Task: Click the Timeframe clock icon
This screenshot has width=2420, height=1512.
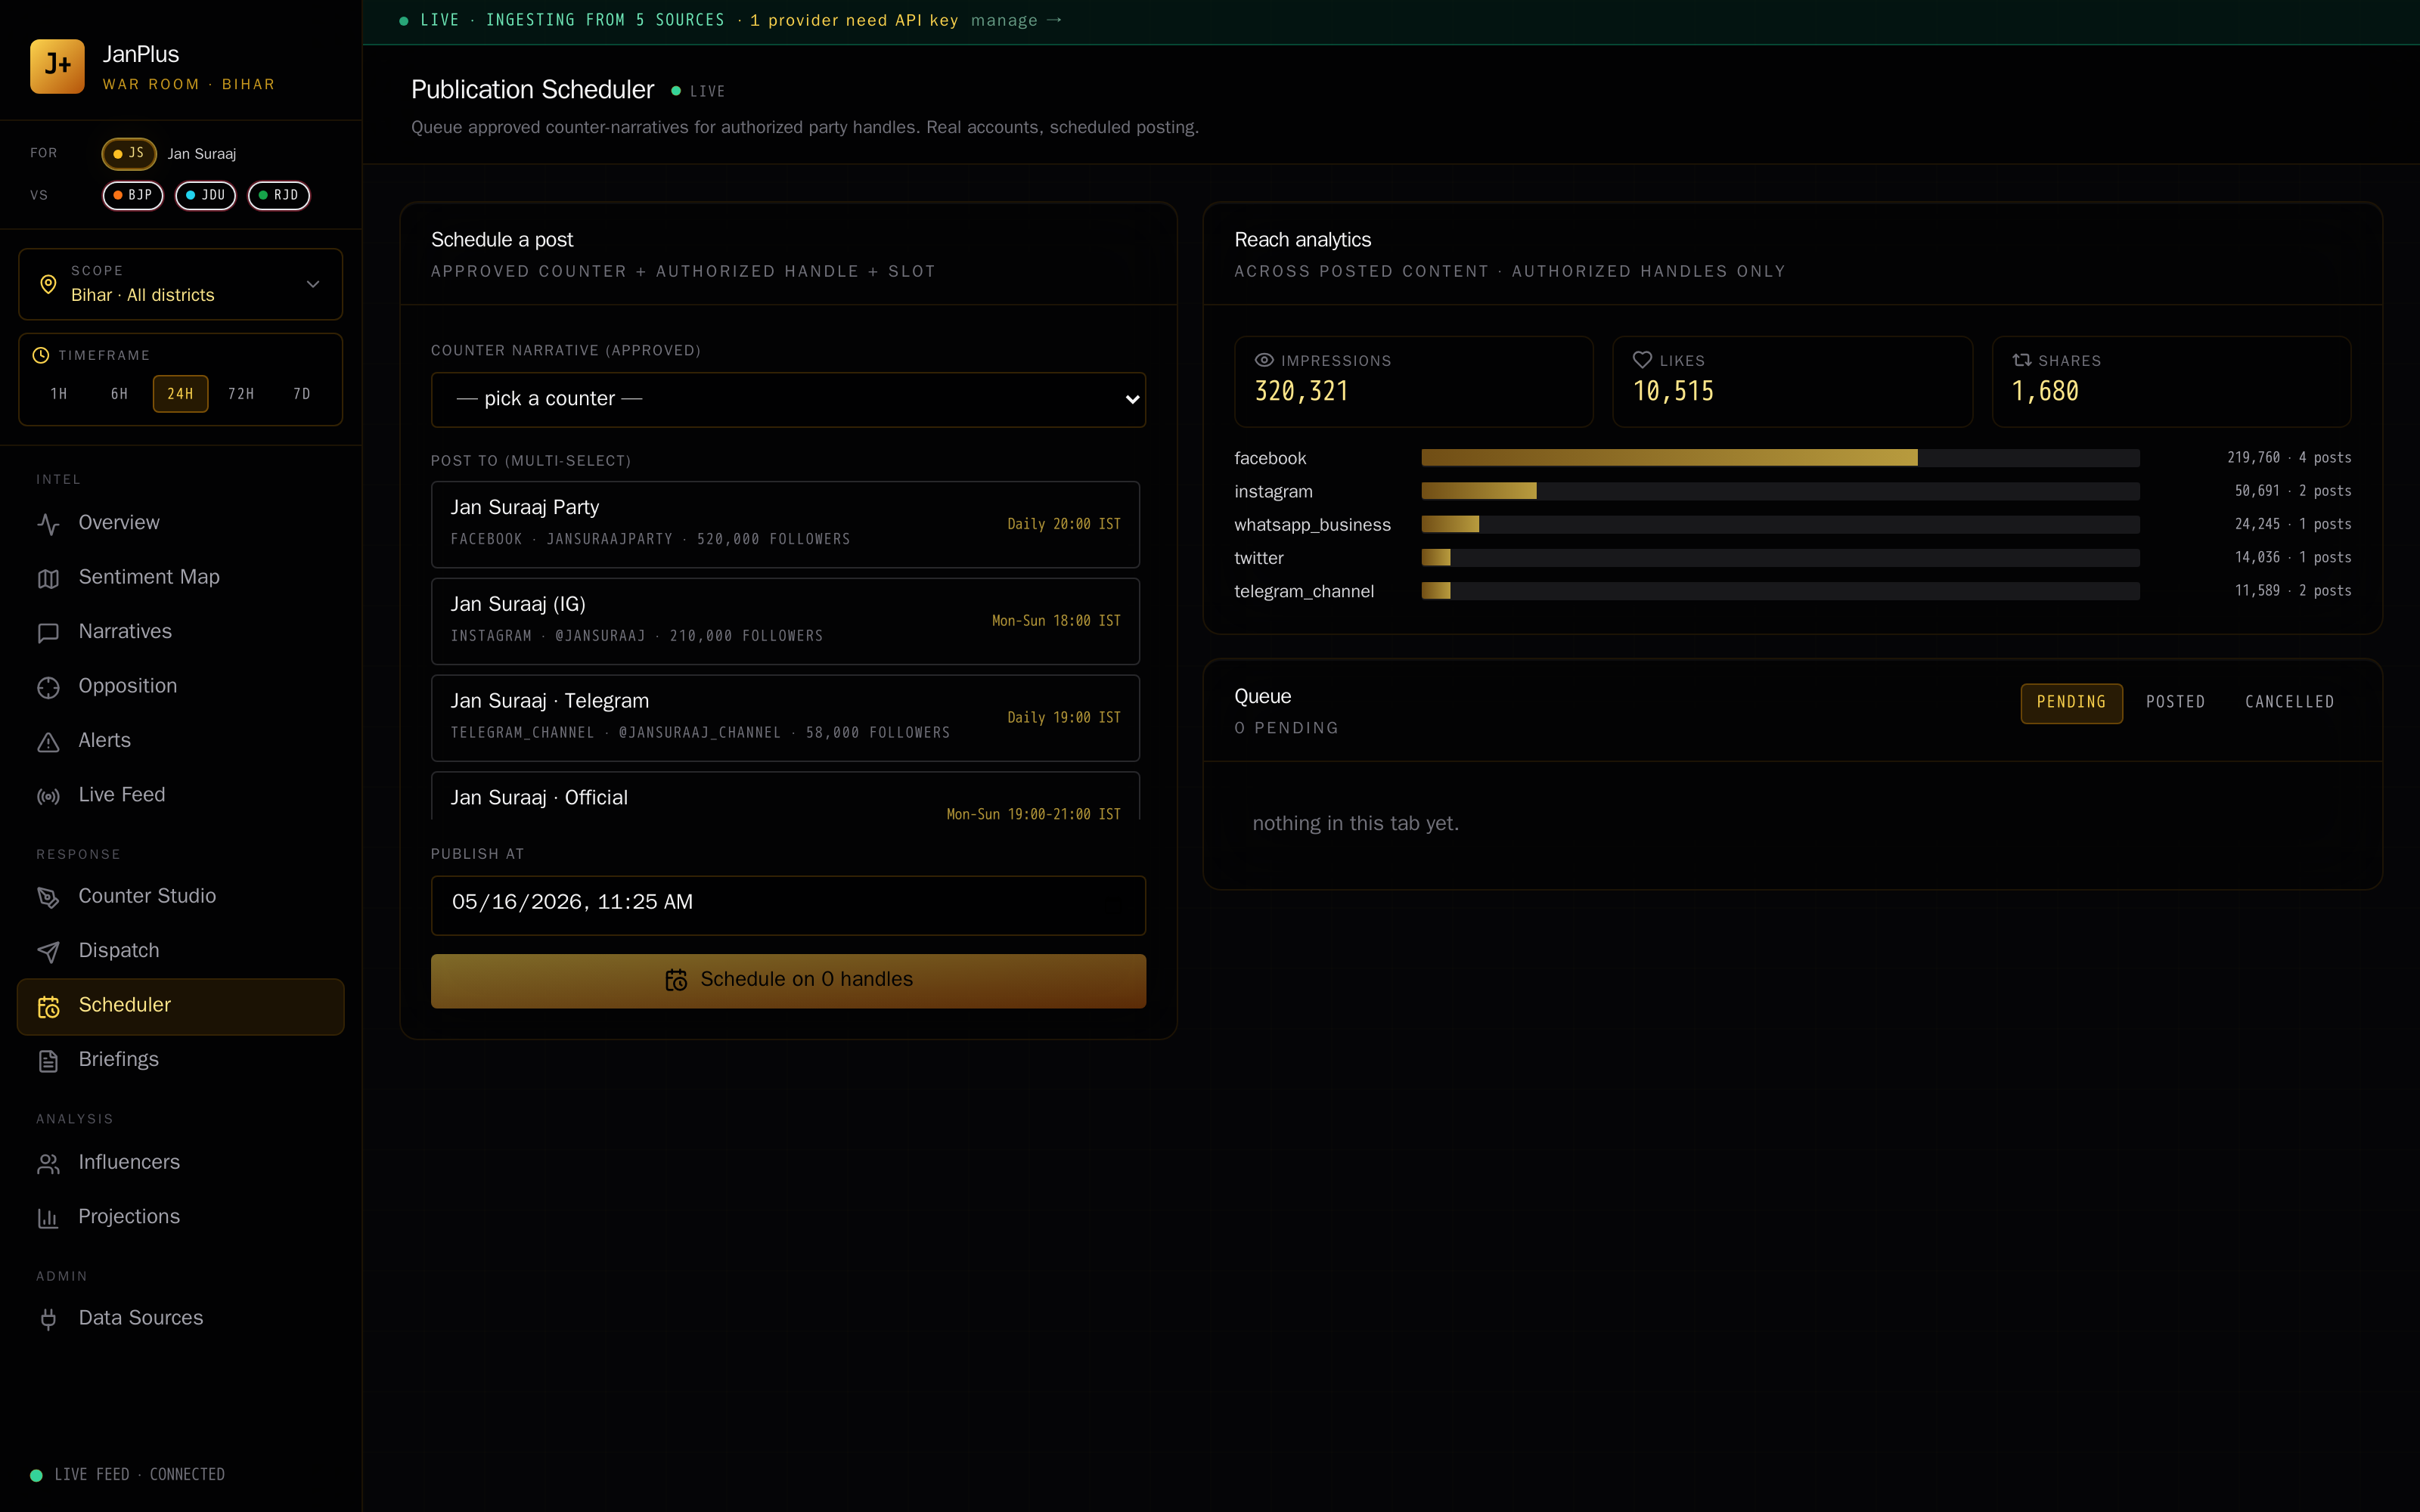Action: point(41,355)
